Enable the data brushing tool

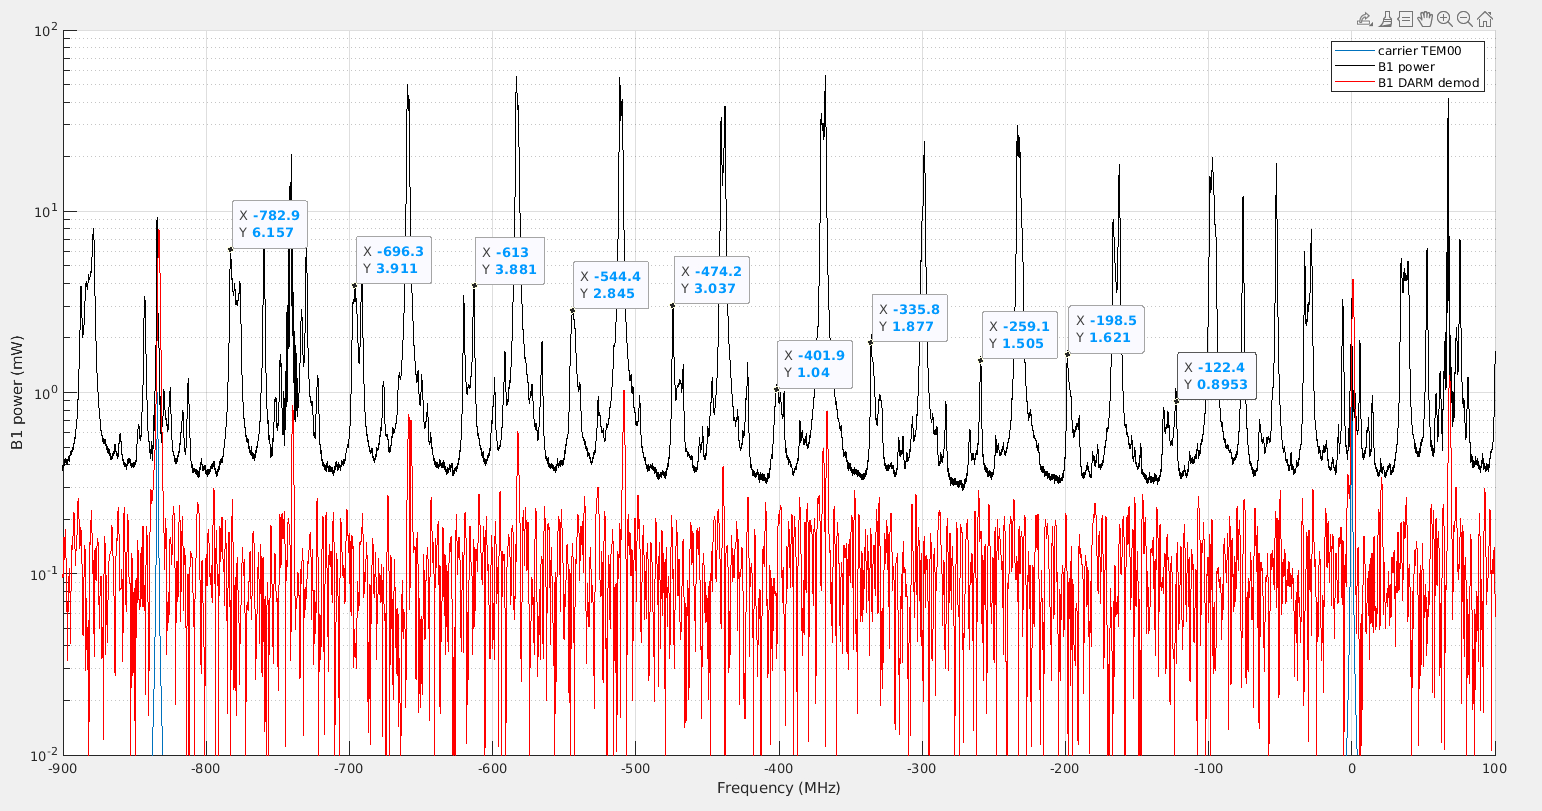click(x=1385, y=19)
